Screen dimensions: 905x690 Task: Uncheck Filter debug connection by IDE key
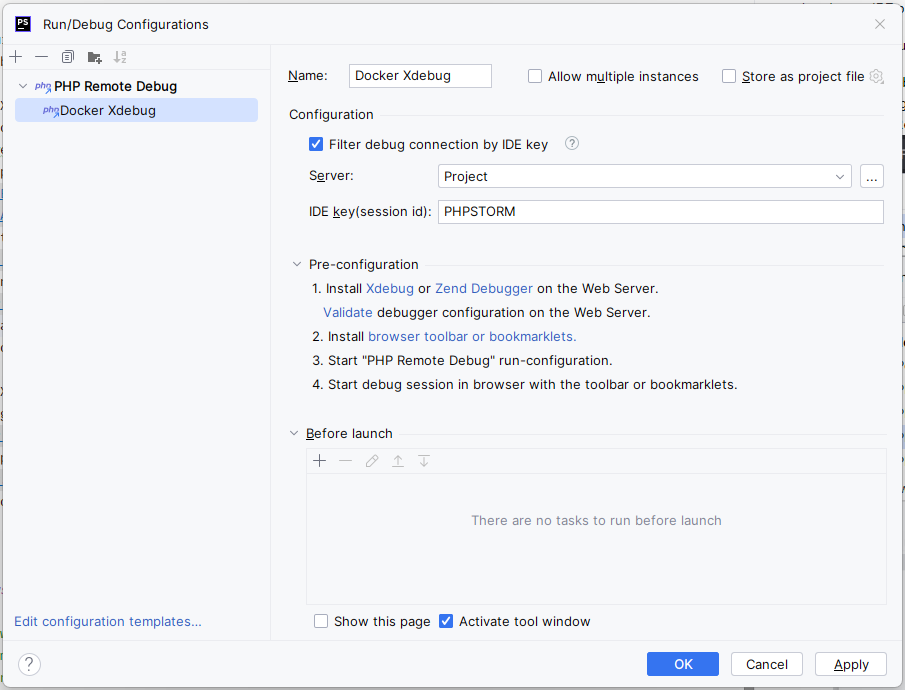pos(316,144)
